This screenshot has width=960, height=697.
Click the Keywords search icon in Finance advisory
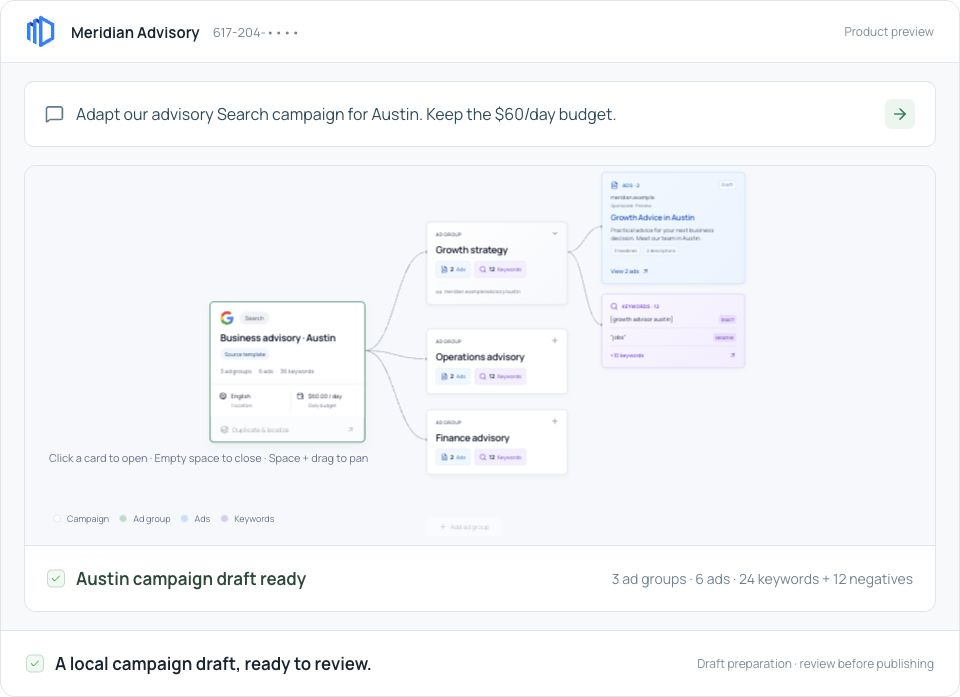click(482, 457)
